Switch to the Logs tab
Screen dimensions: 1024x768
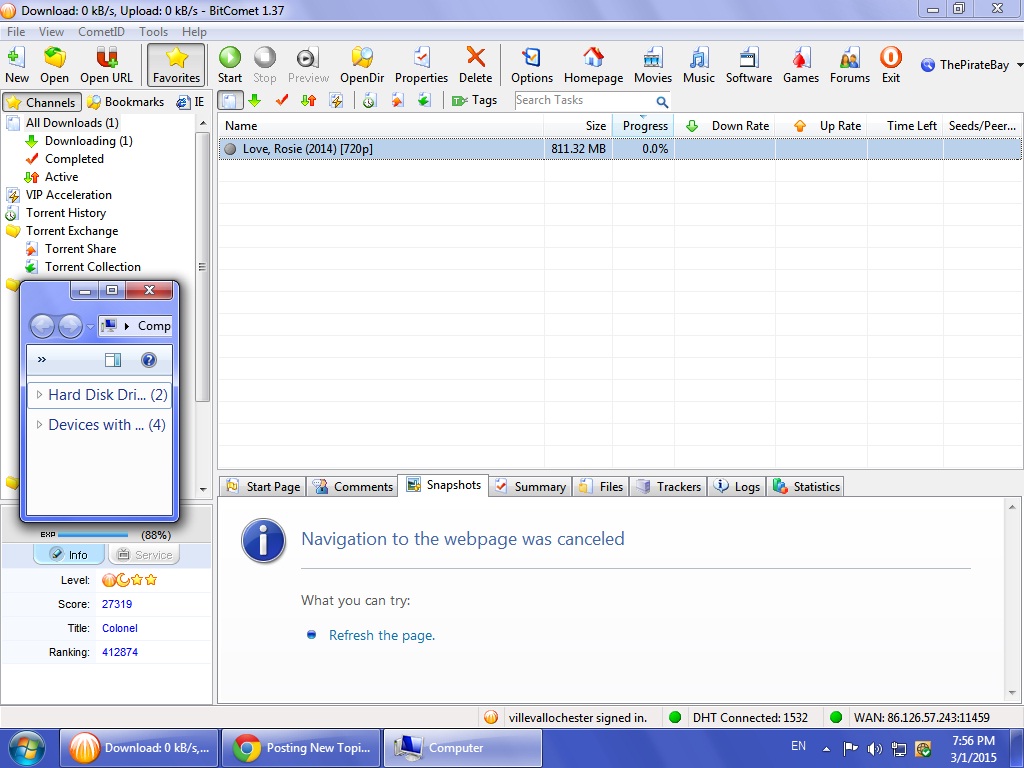pyautogui.click(x=737, y=487)
